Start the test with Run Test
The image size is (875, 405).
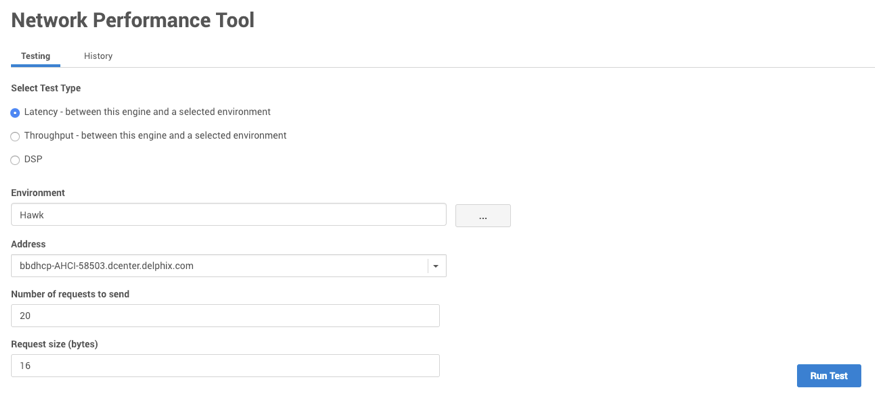(828, 376)
